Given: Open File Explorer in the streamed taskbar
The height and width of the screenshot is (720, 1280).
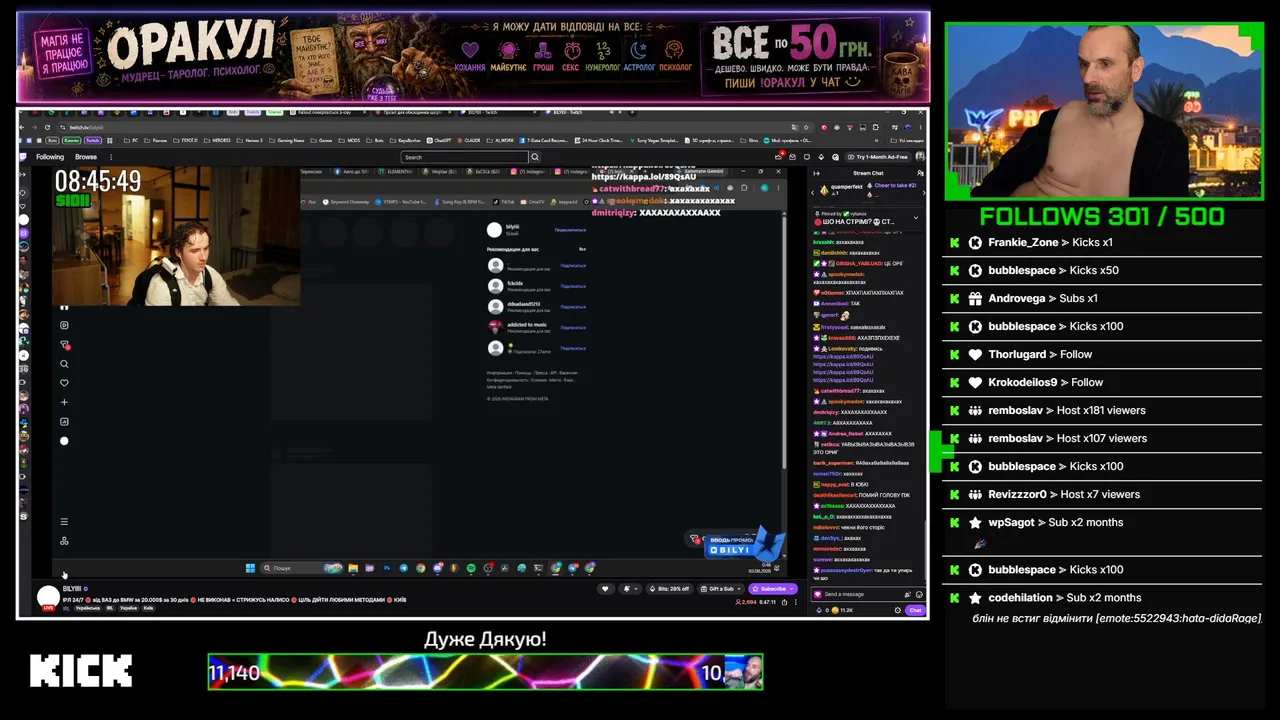Looking at the screenshot, I should click(x=353, y=568).
